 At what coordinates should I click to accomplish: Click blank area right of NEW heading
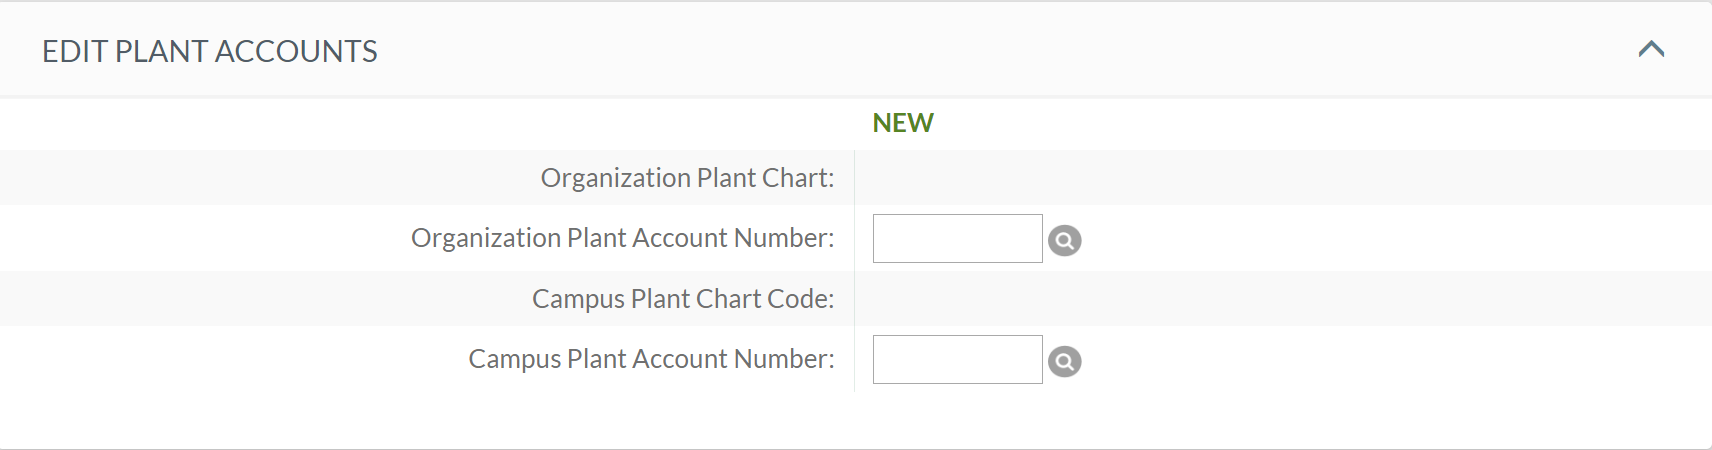tap(1320, 123)
